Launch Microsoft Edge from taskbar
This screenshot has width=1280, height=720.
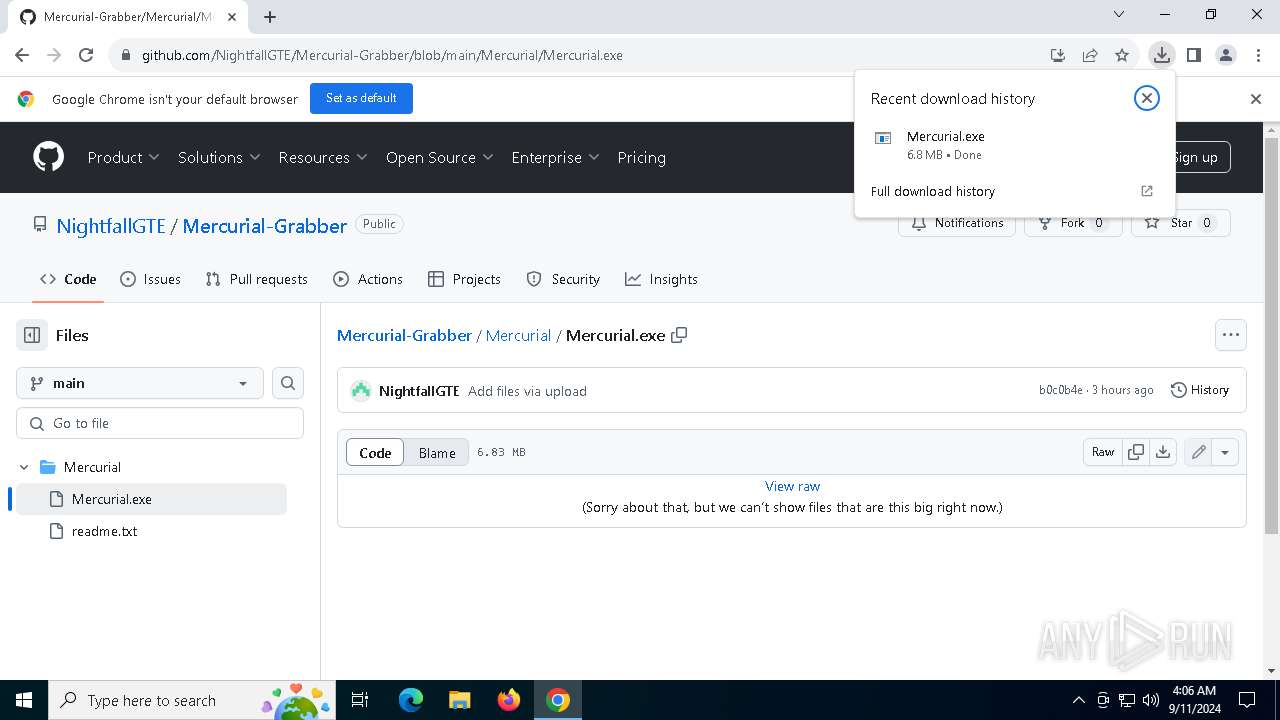[411, 700]
